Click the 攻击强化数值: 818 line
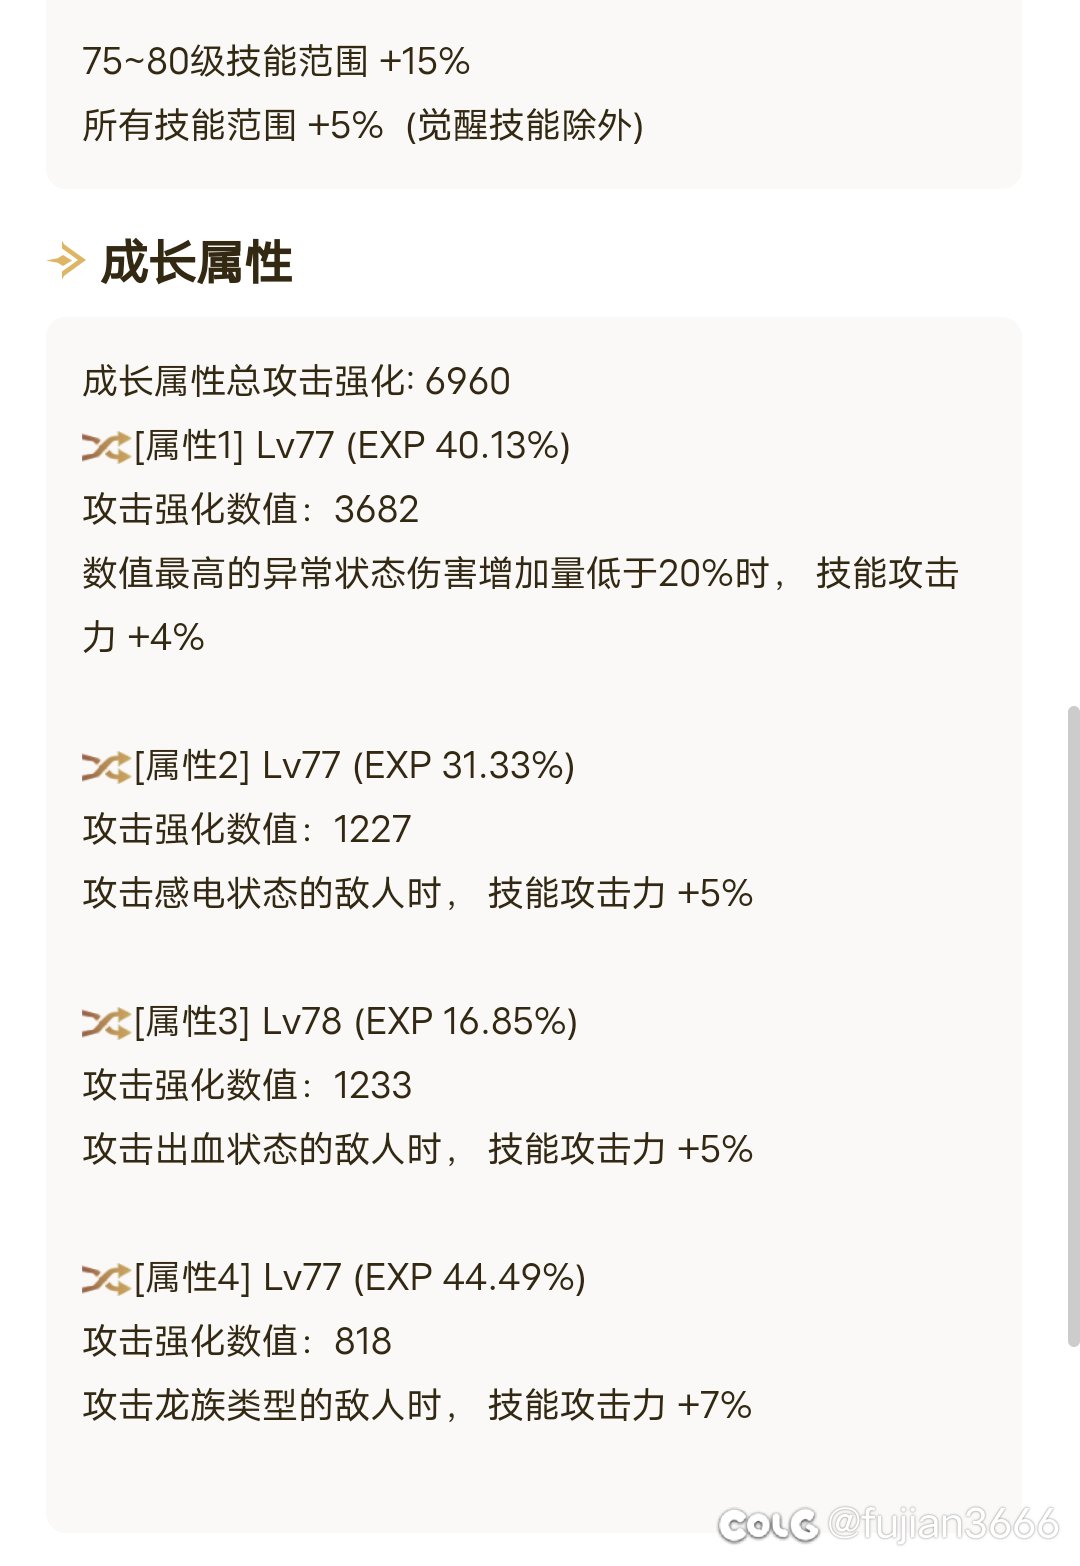Viewport: 1080px width, 1566px height. pyautogui.click(x=237, y=1341)
